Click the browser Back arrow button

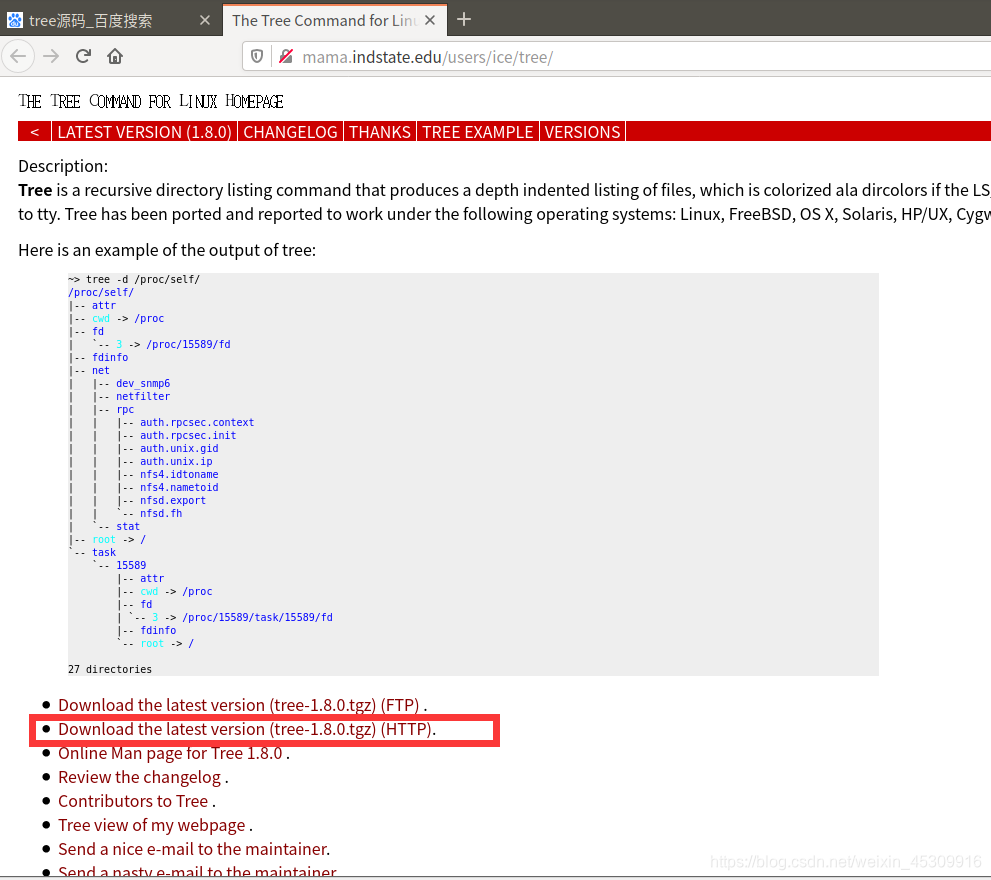pos(18,56)
